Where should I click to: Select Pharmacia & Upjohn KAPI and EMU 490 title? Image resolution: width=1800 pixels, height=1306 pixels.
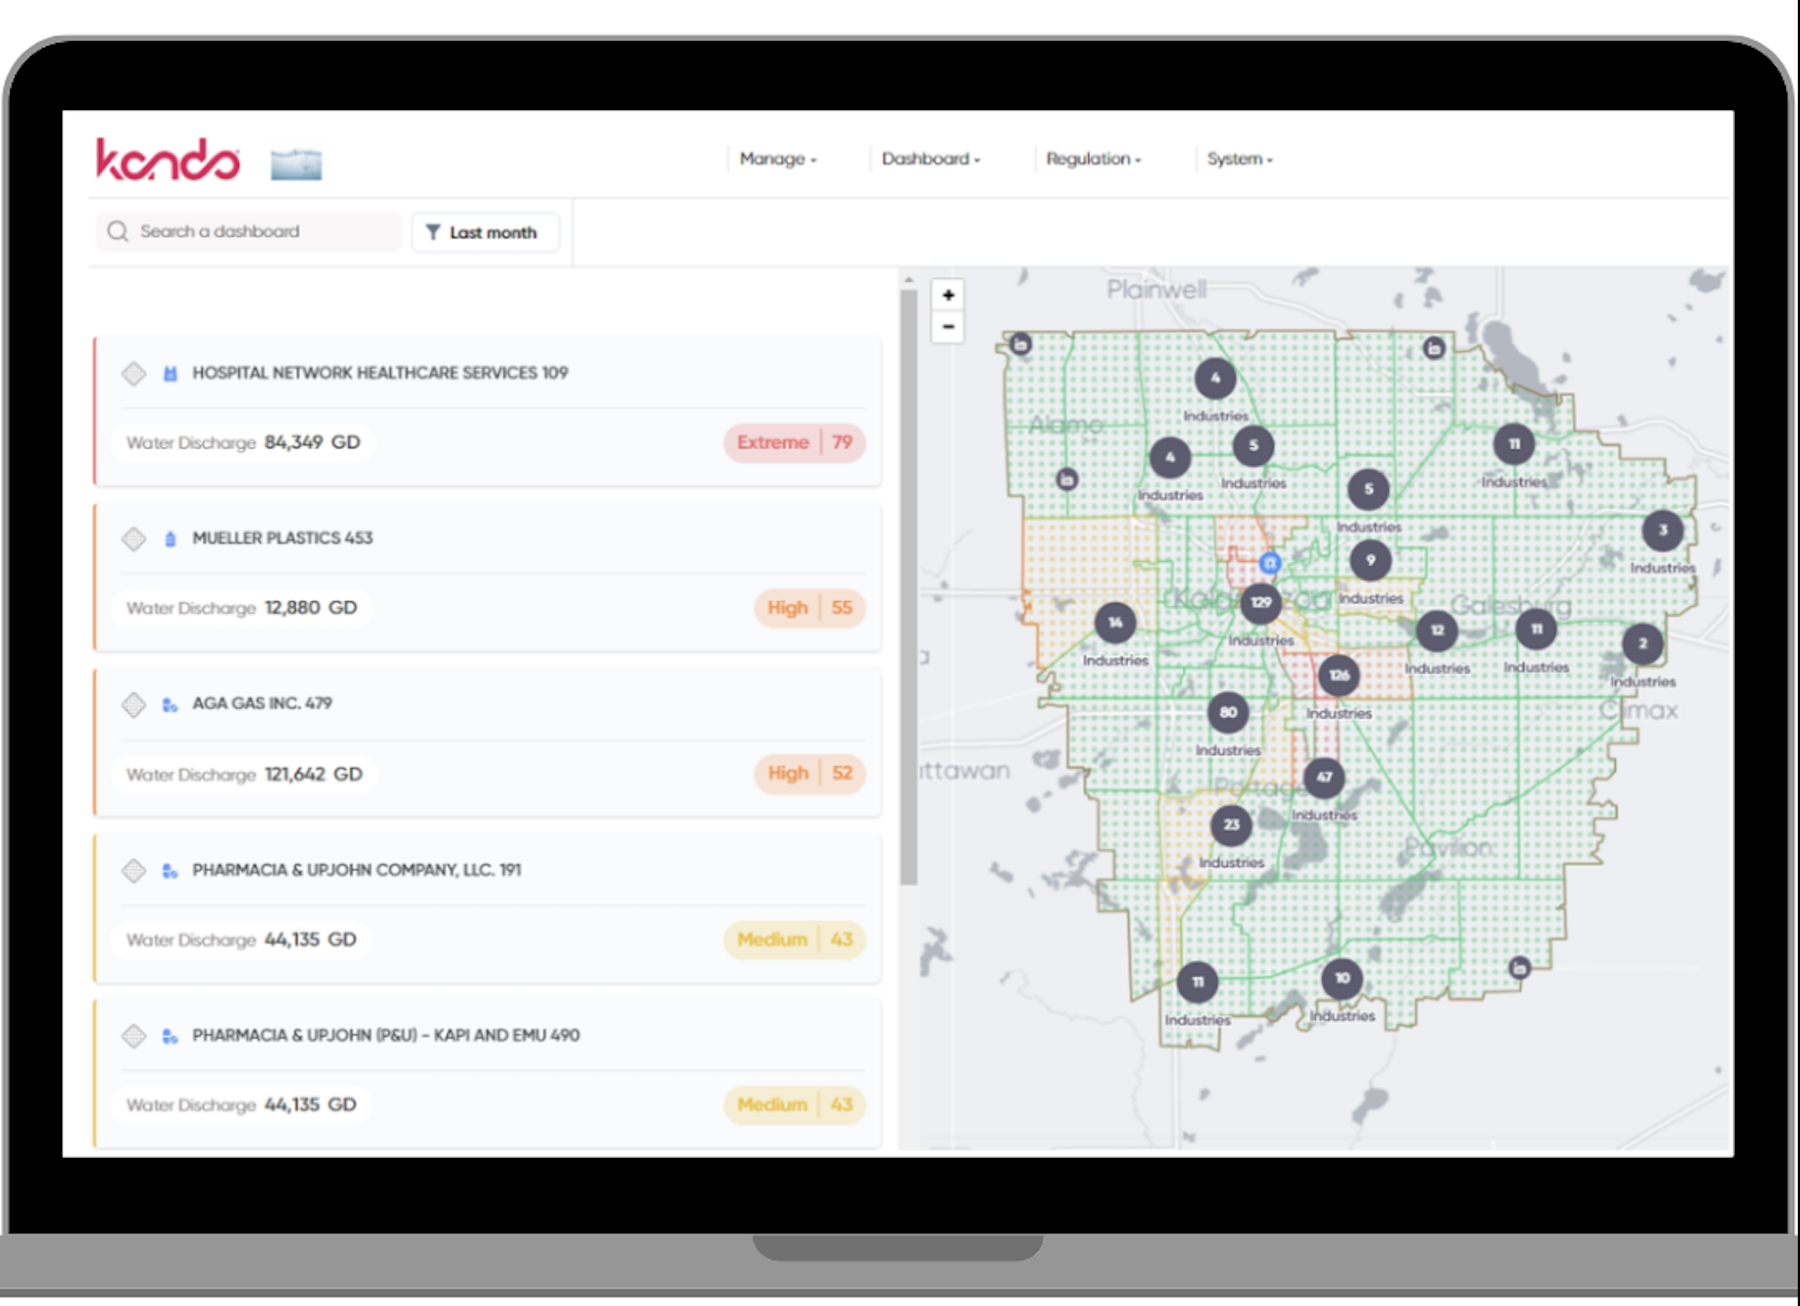[x=386, y=1035]
